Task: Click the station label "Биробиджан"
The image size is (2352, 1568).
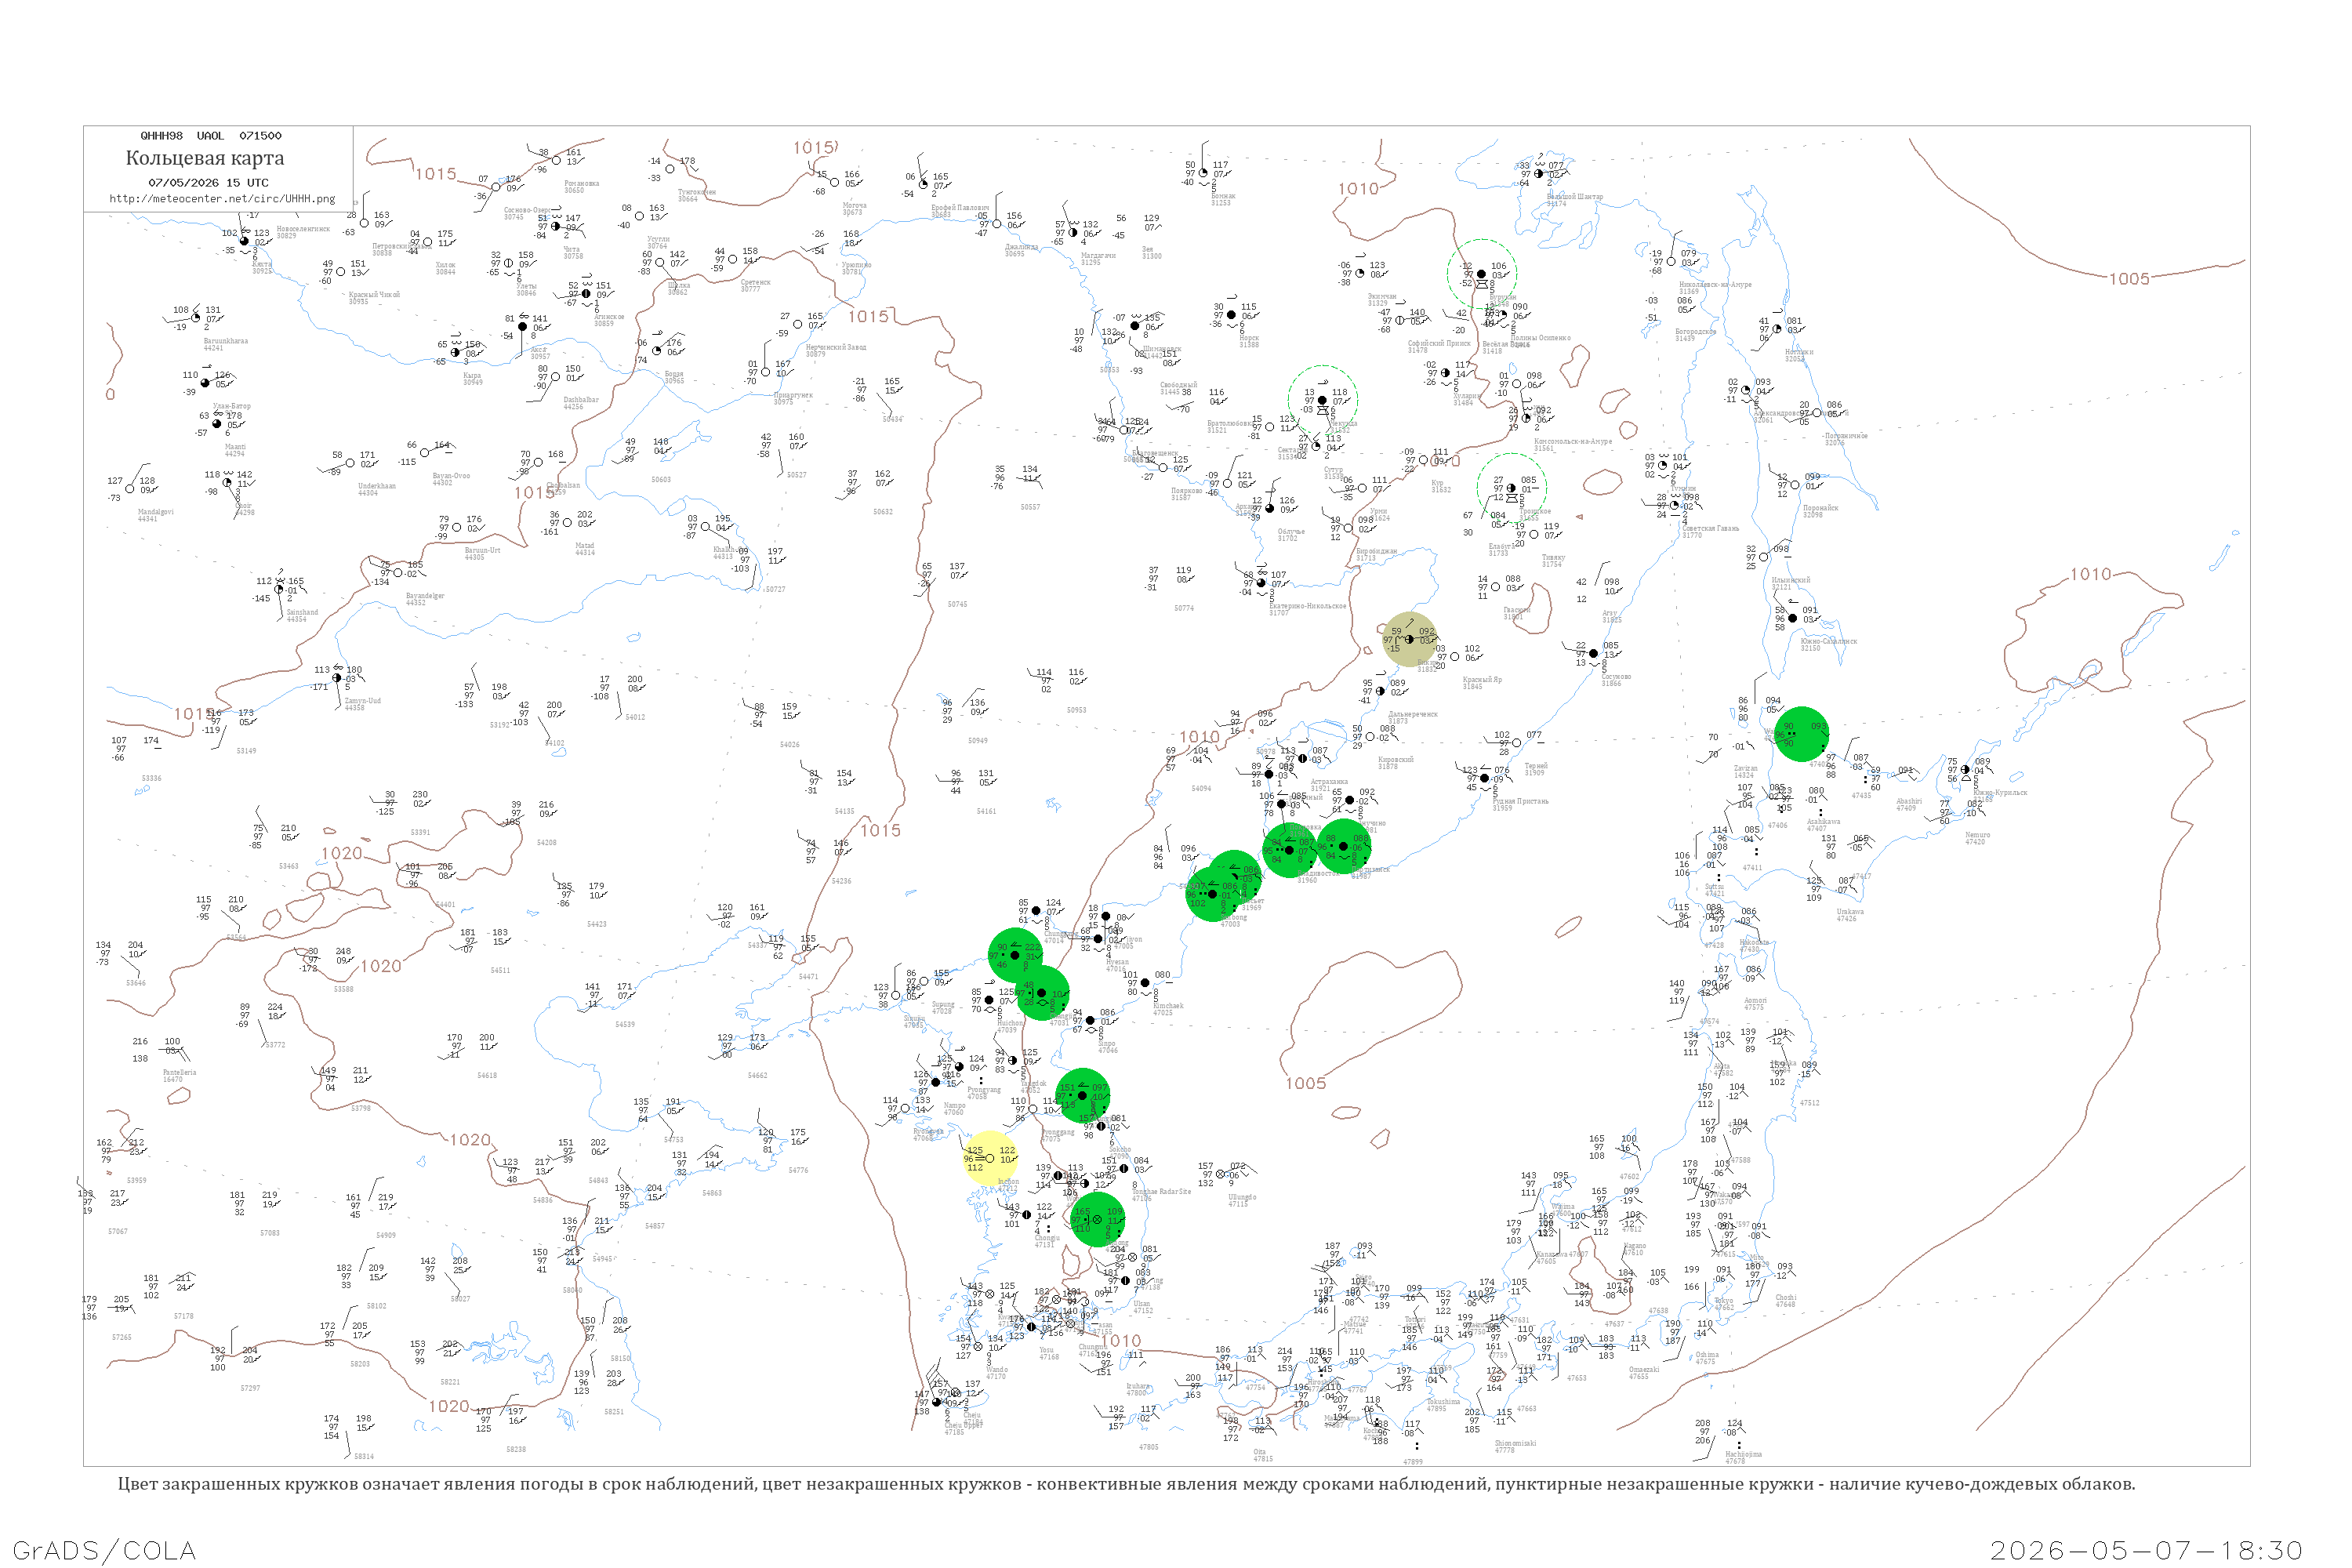Action: pyautogui.click(x=1377, y=551)
